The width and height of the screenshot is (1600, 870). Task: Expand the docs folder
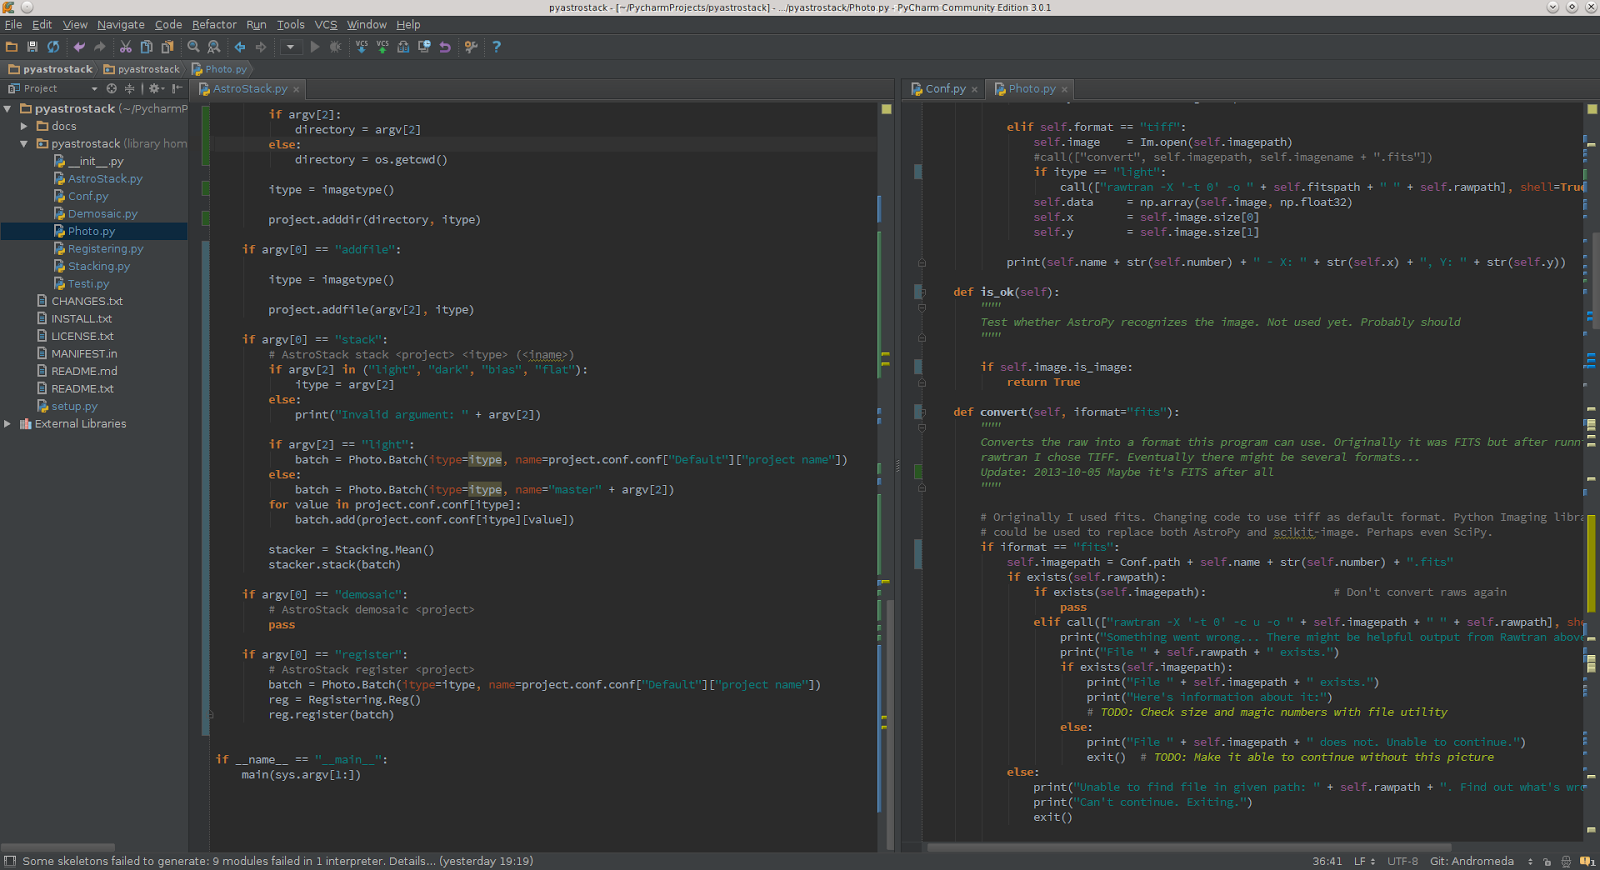coord(24,126)
